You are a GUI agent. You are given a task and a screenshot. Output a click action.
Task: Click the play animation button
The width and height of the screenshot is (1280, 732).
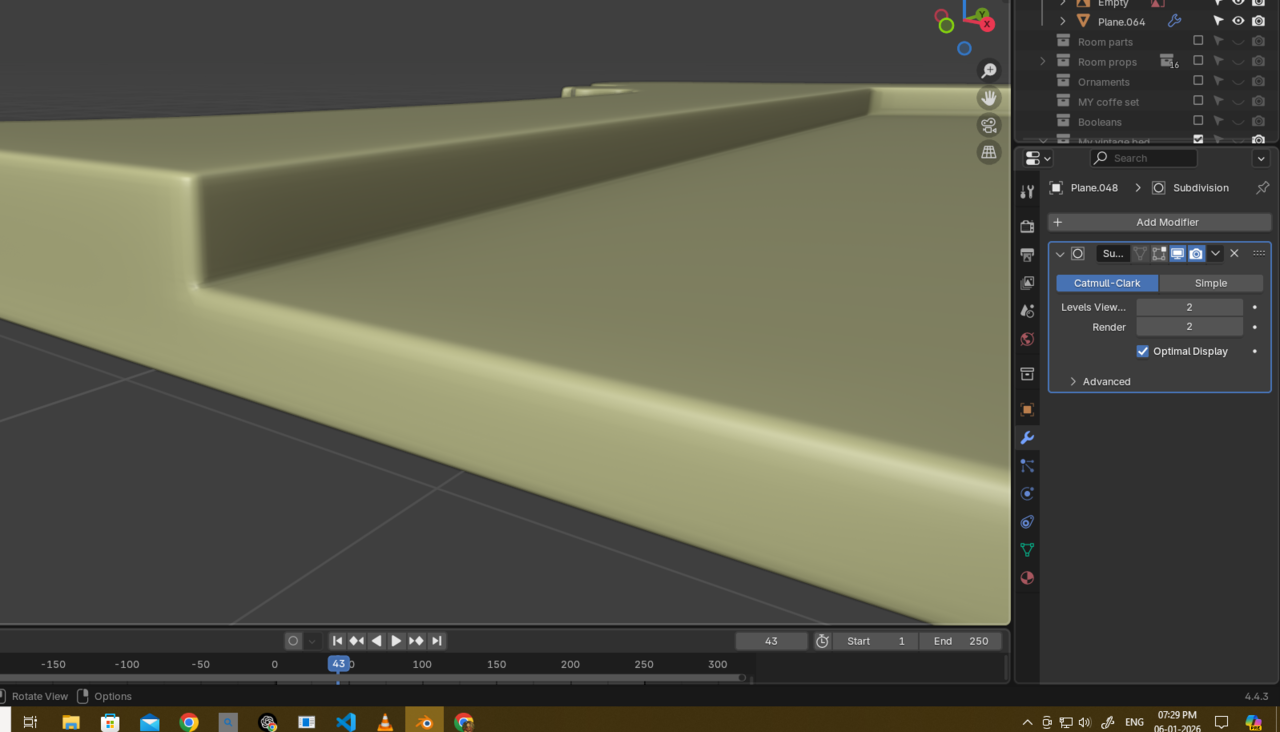point(396,641)
